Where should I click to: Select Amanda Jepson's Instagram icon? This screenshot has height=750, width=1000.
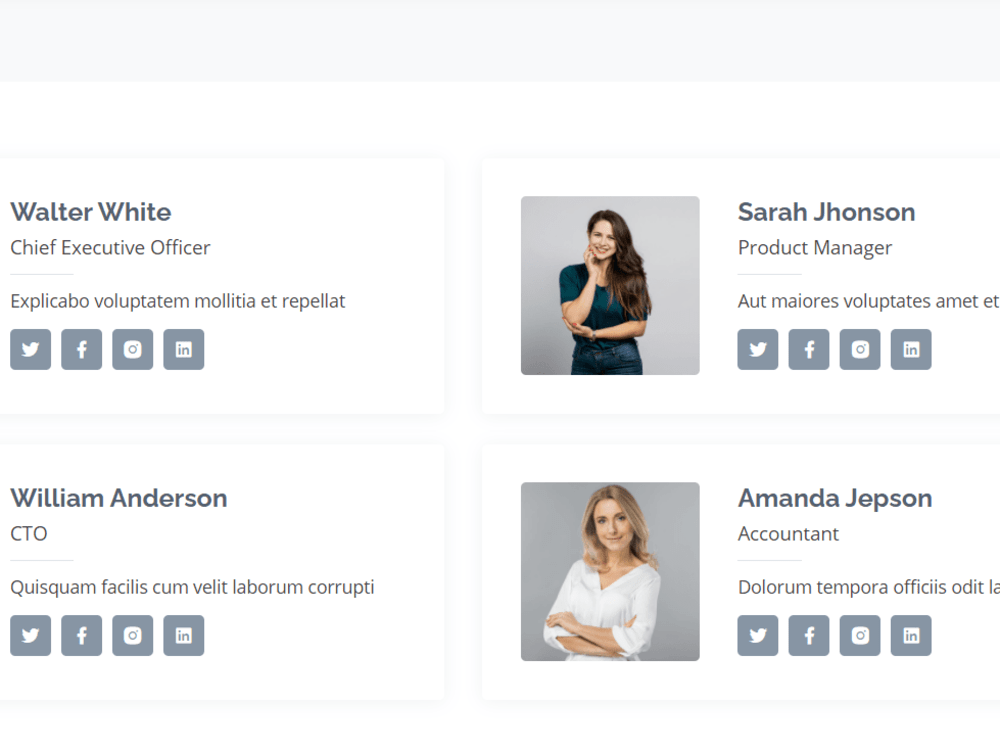[x=860, y=635]
